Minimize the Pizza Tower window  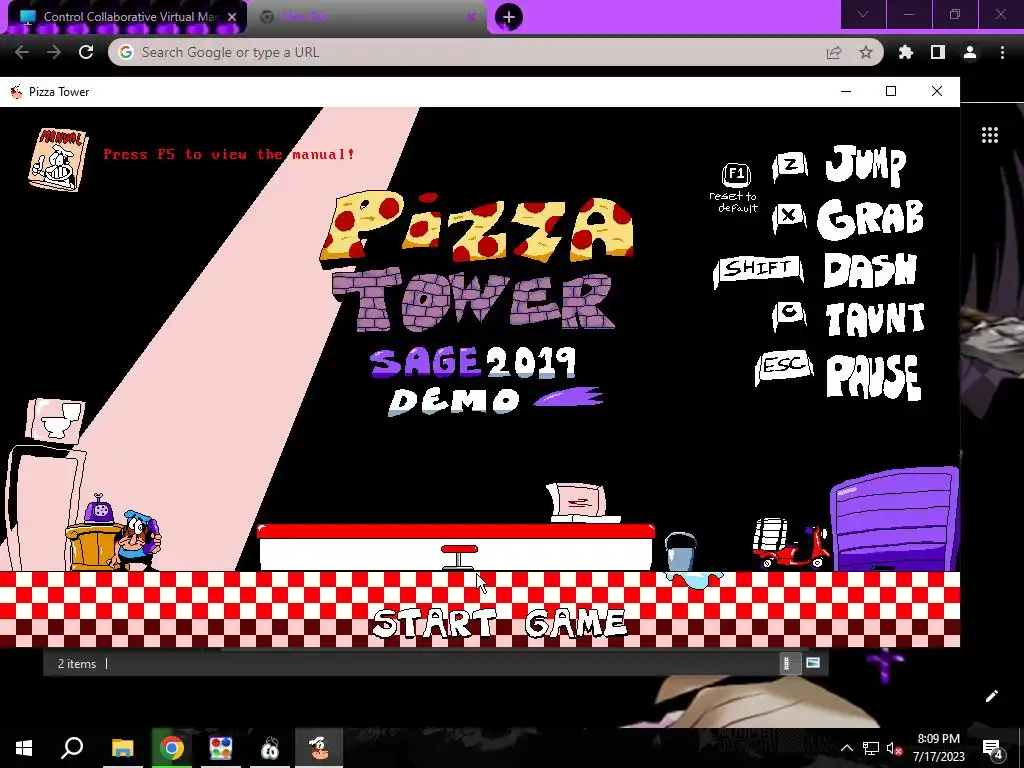(x=846, y=91)
